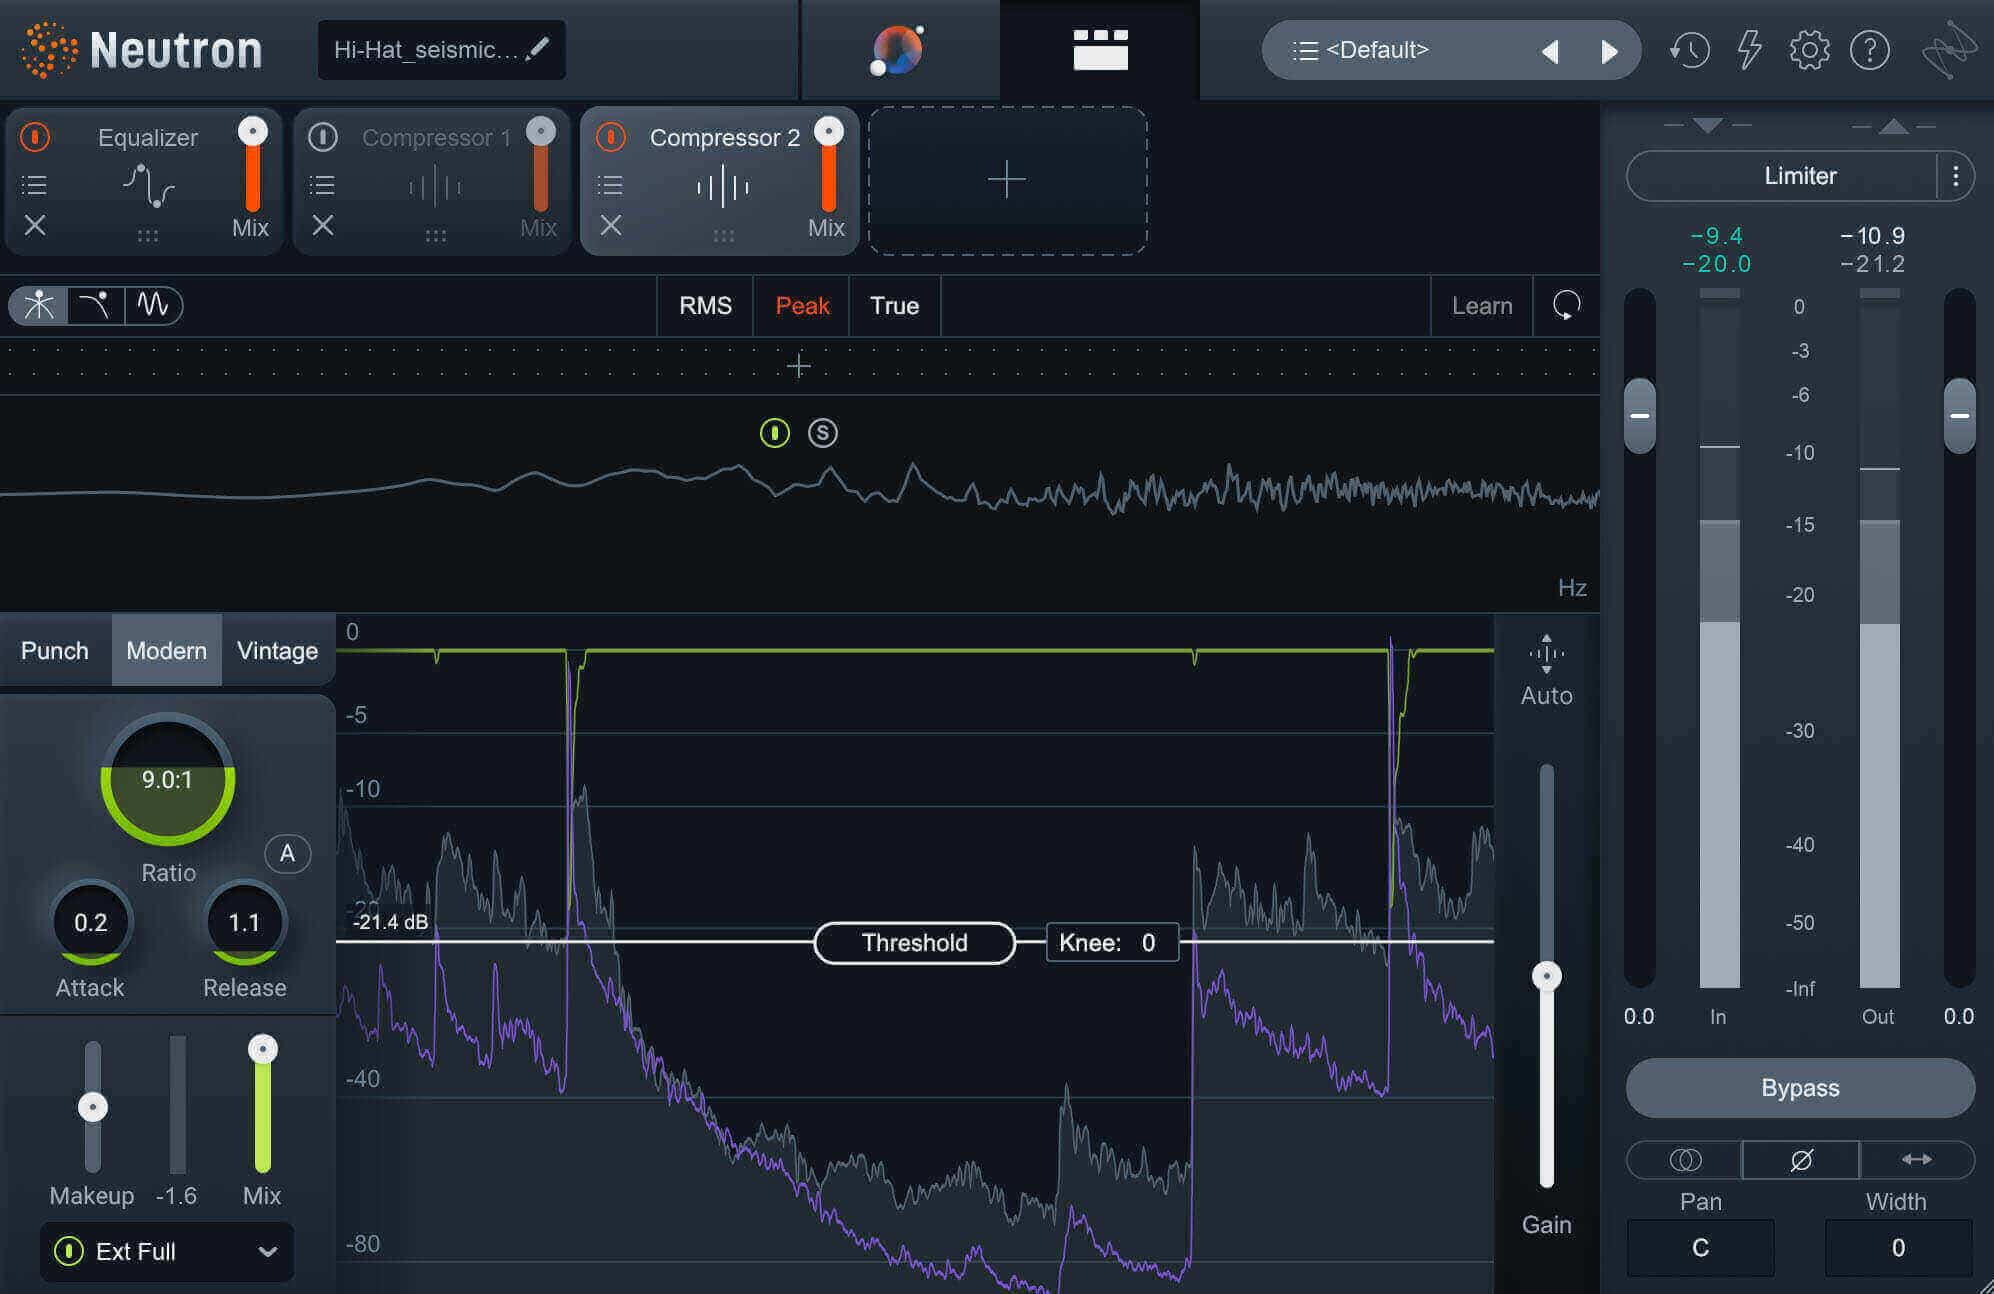Click the swap channels arrows icon
Viewport: 1994px width, 1294px height.
[x=1916, y=1160]
